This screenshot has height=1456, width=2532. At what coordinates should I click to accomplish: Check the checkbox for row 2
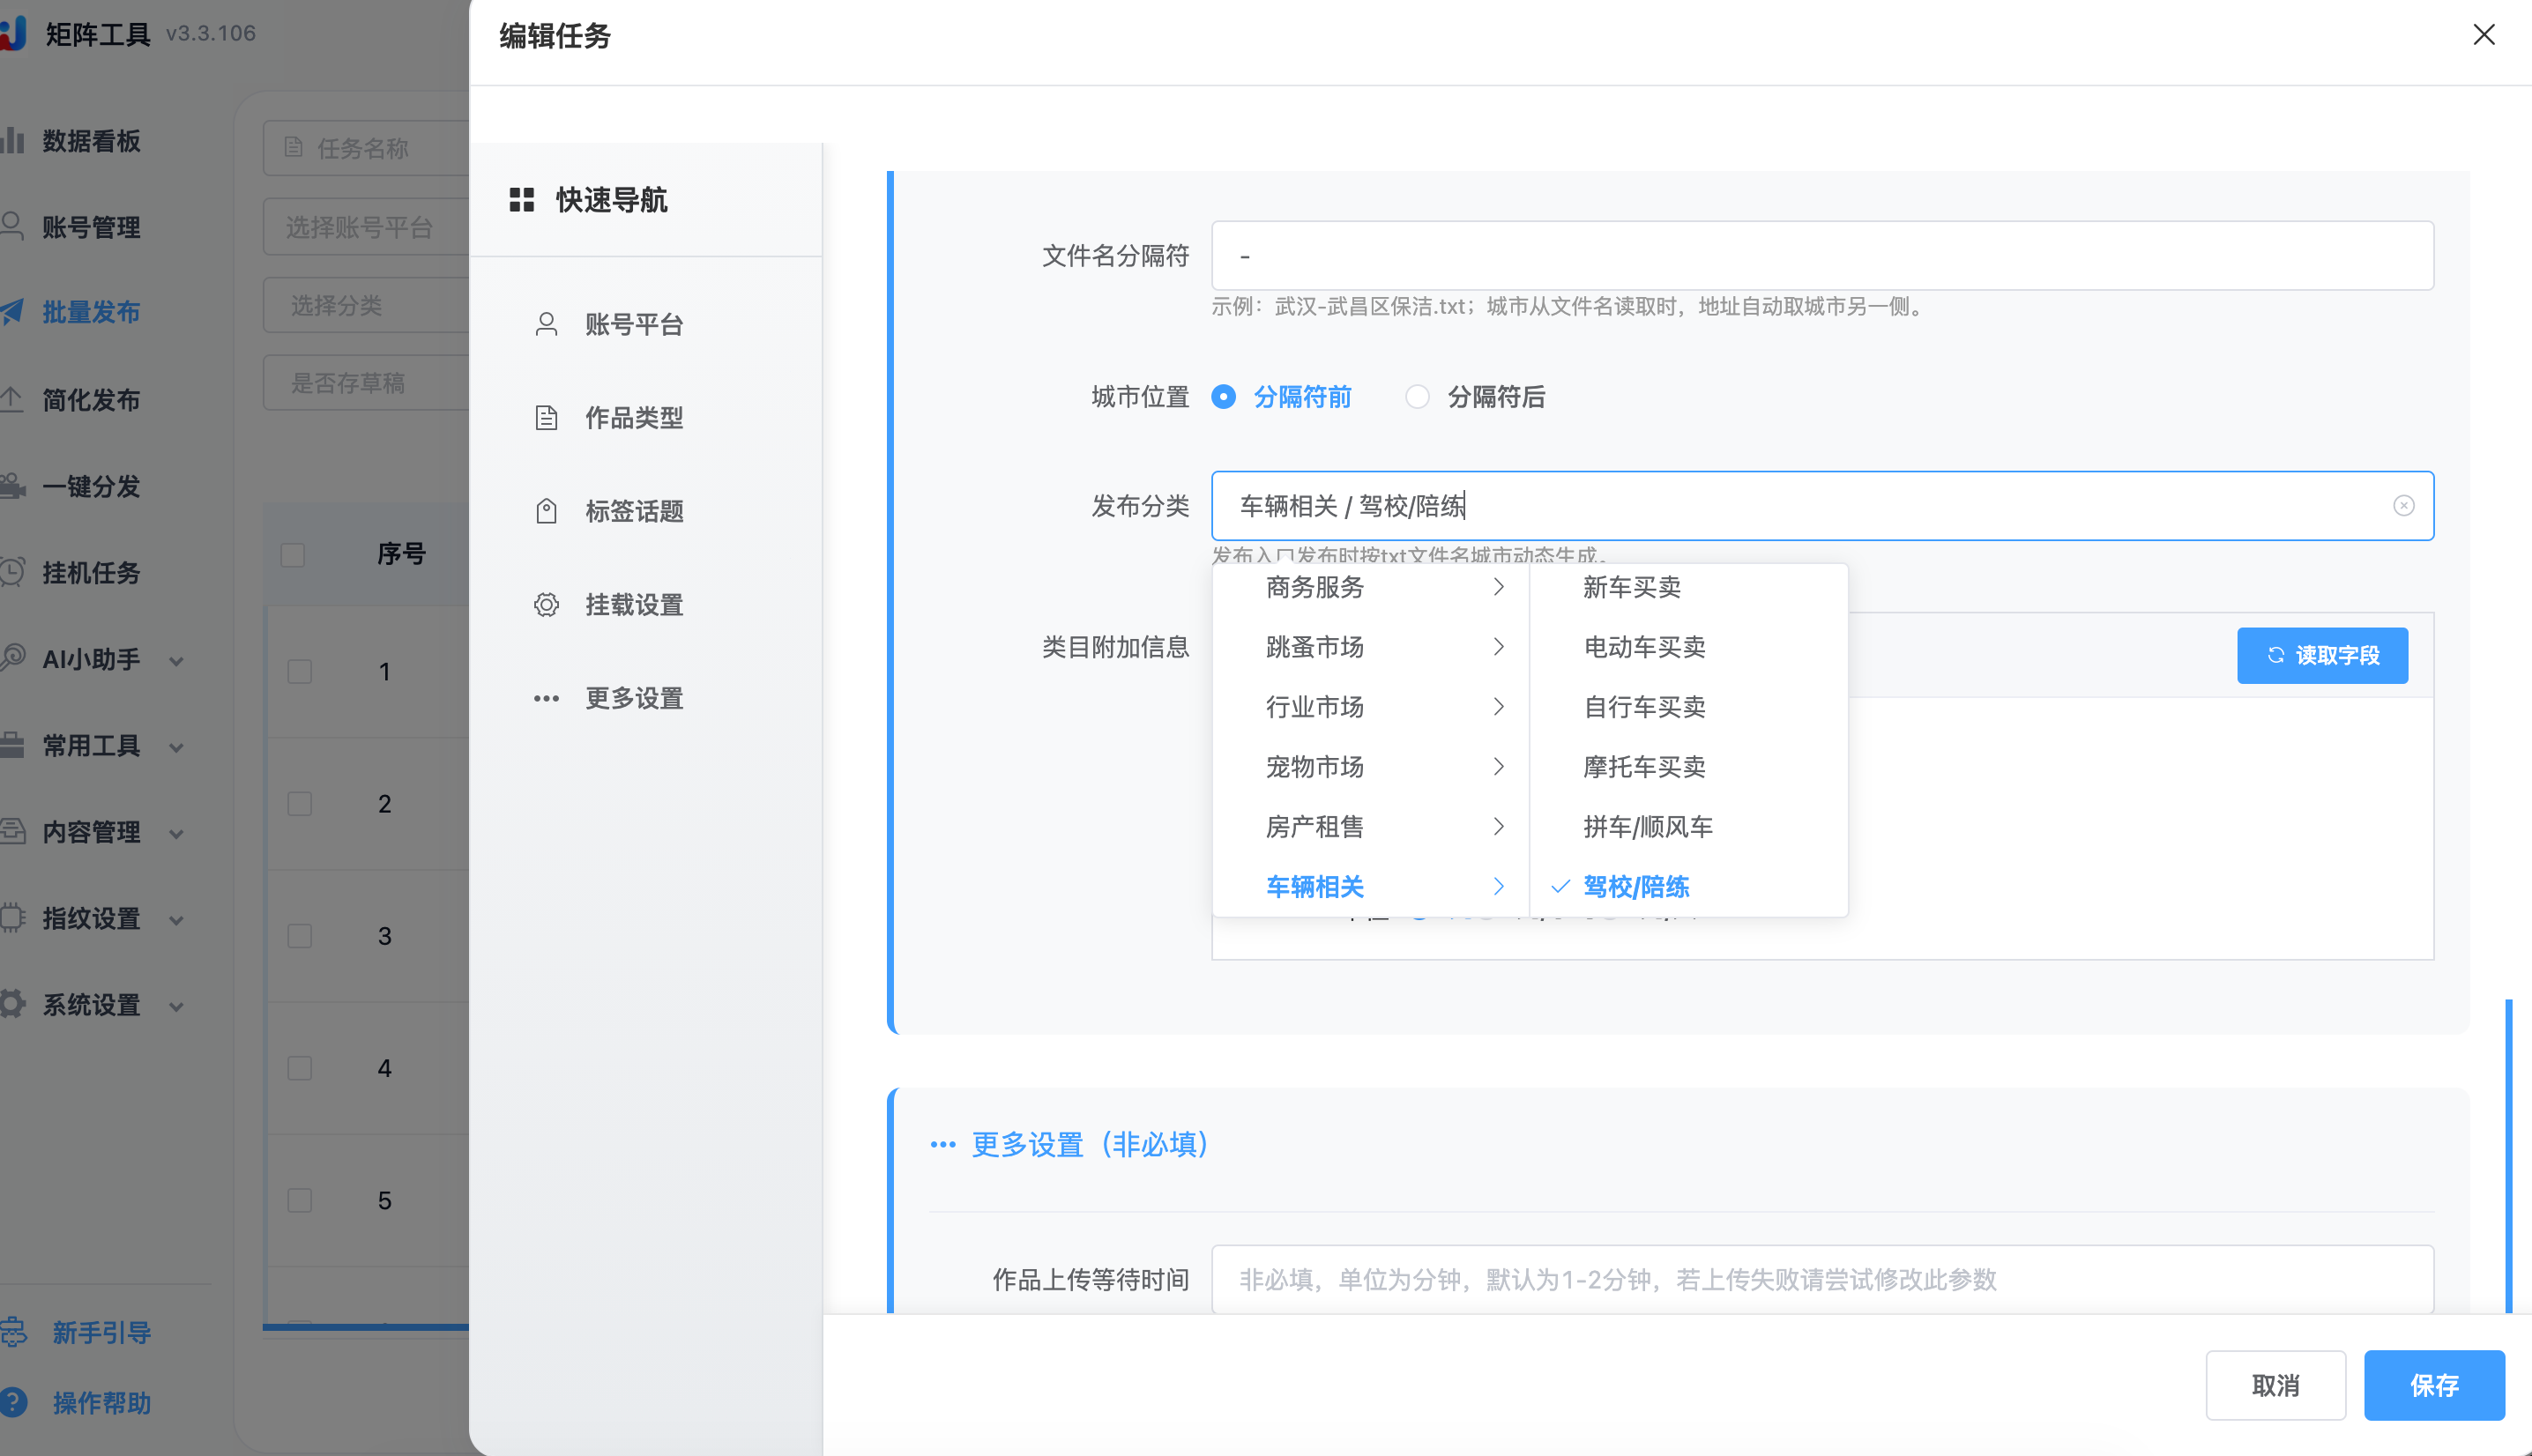pos(300,803)
